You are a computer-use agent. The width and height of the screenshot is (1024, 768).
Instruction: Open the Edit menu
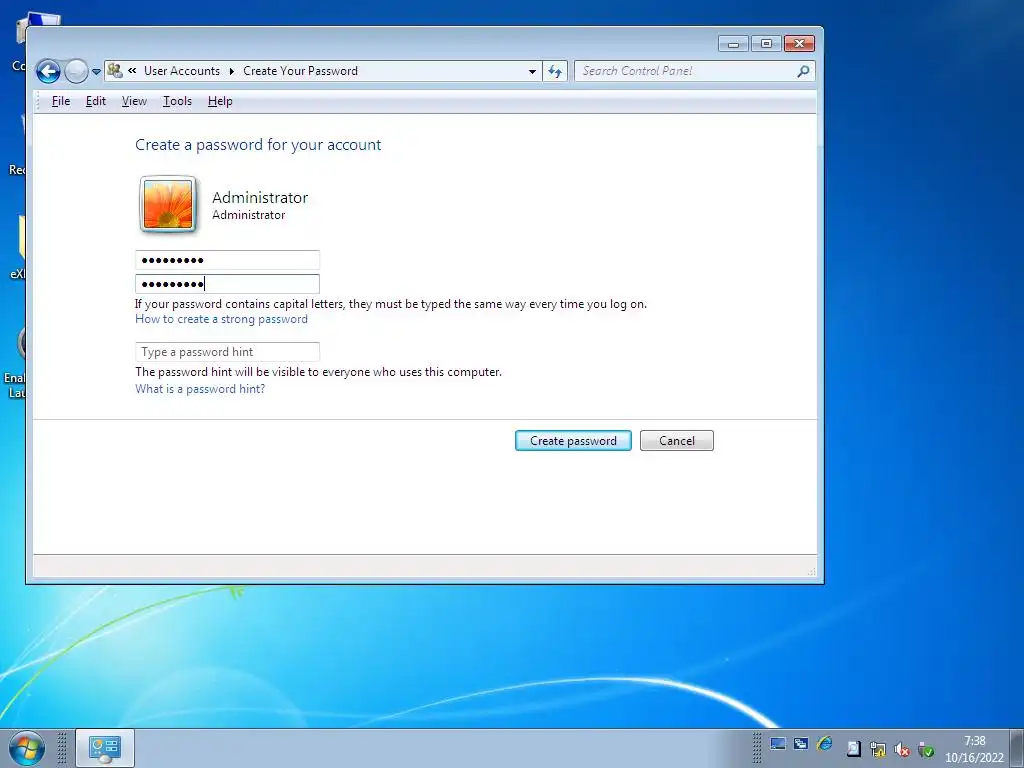pyautogui.click(x=95, y=101)
